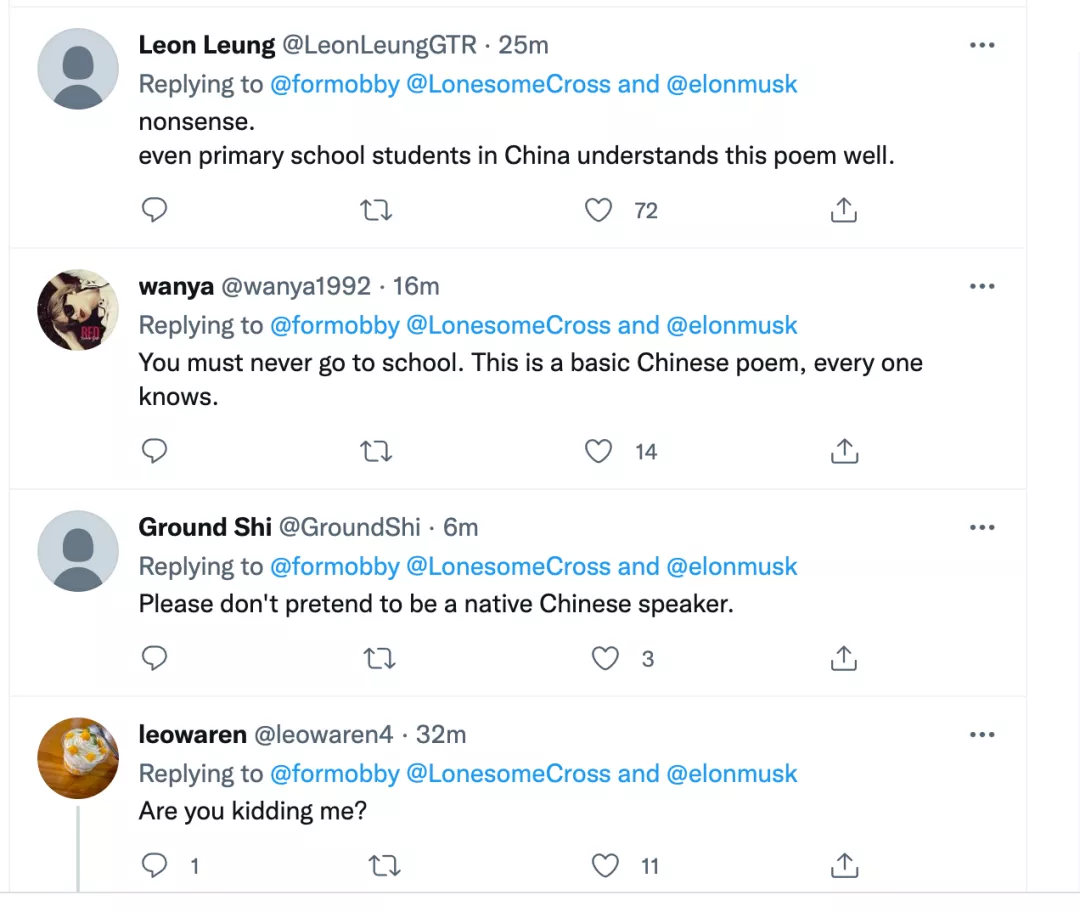The image size is (1080, 912).
Task: Reply to Leon Leung's tweet
Action: coord(154,210)
